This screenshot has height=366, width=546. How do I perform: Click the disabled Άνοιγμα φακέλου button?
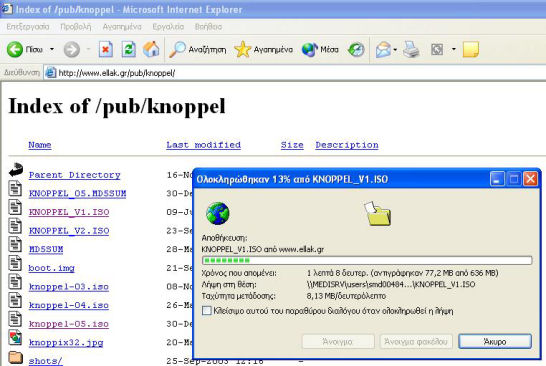point(416,342)
